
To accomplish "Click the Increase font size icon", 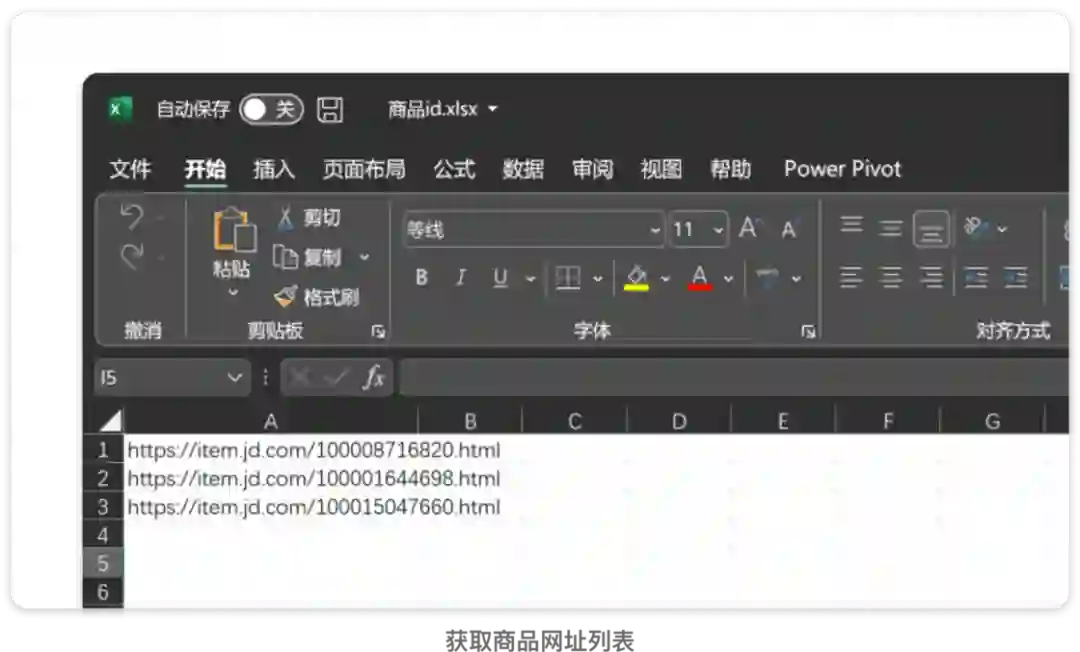I will 749,228.
